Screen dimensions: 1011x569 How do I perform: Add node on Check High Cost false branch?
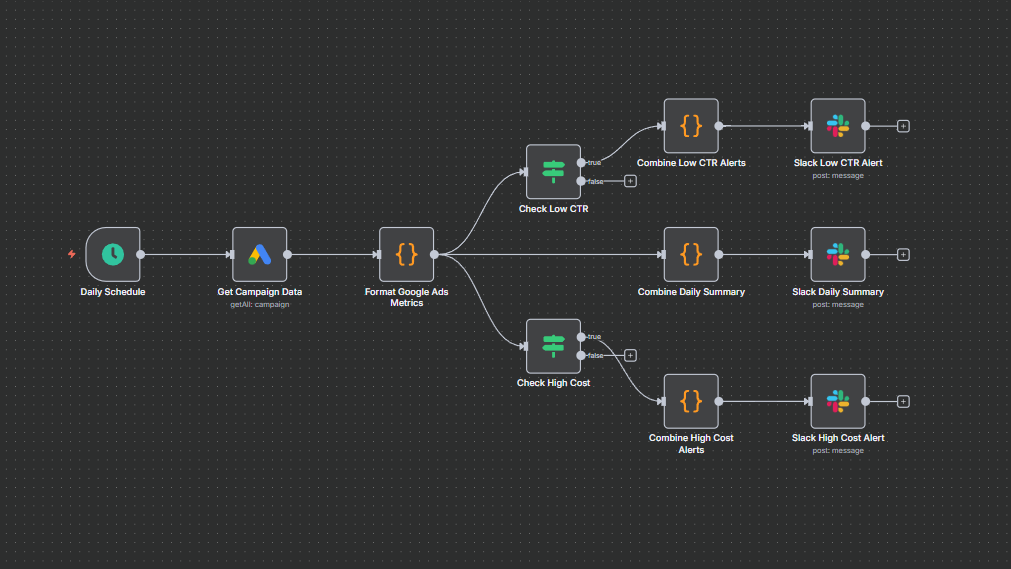click(x=630, y=355)
